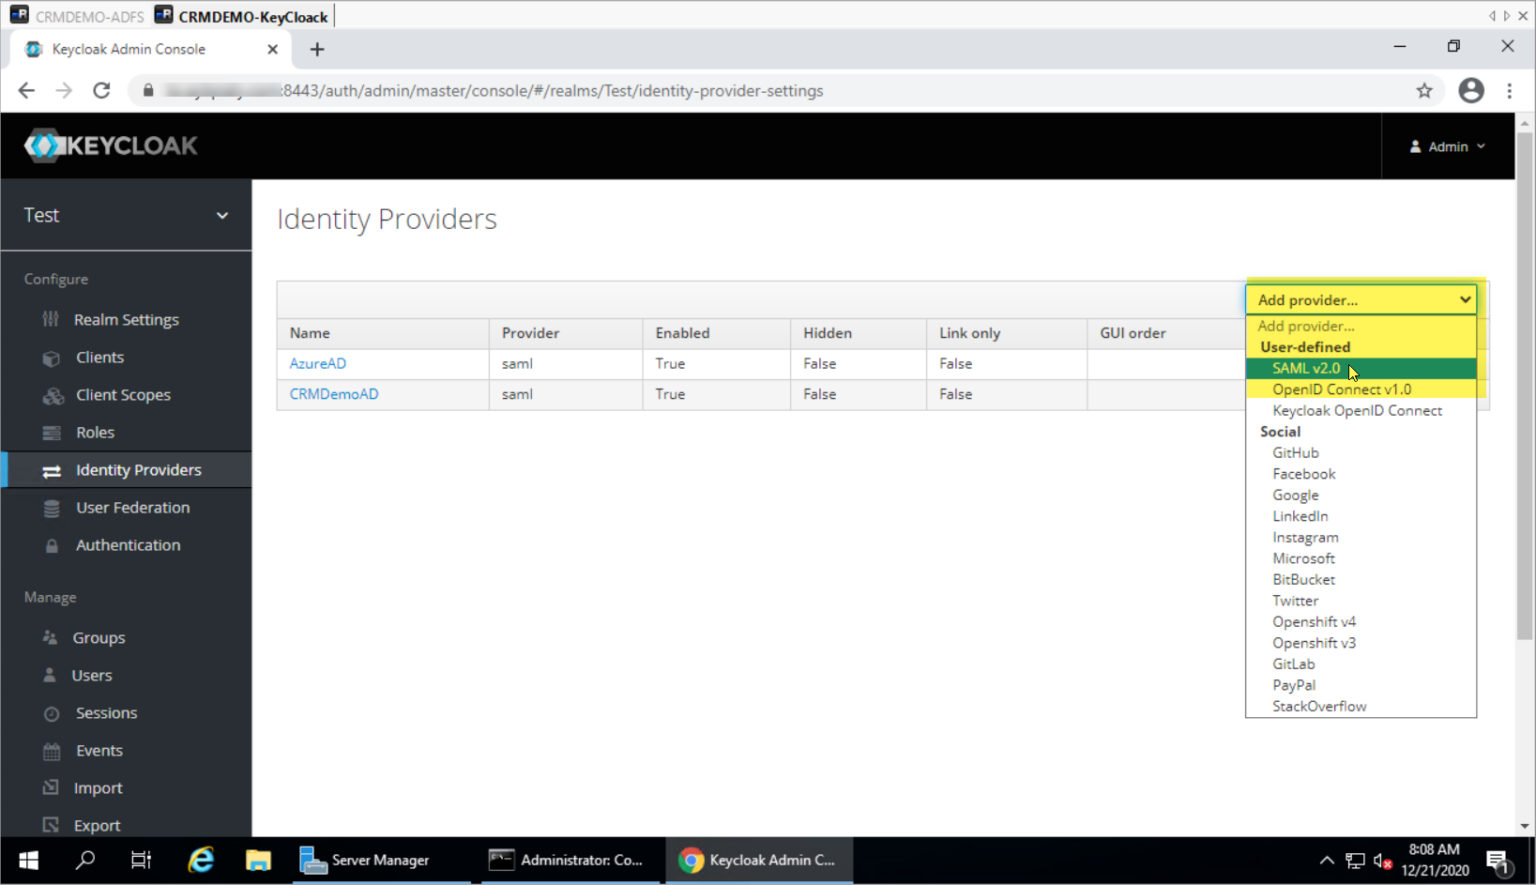Open the CRMDemoAD identity provider
This screenshot has width=1536, height=885.
(334, 394)
